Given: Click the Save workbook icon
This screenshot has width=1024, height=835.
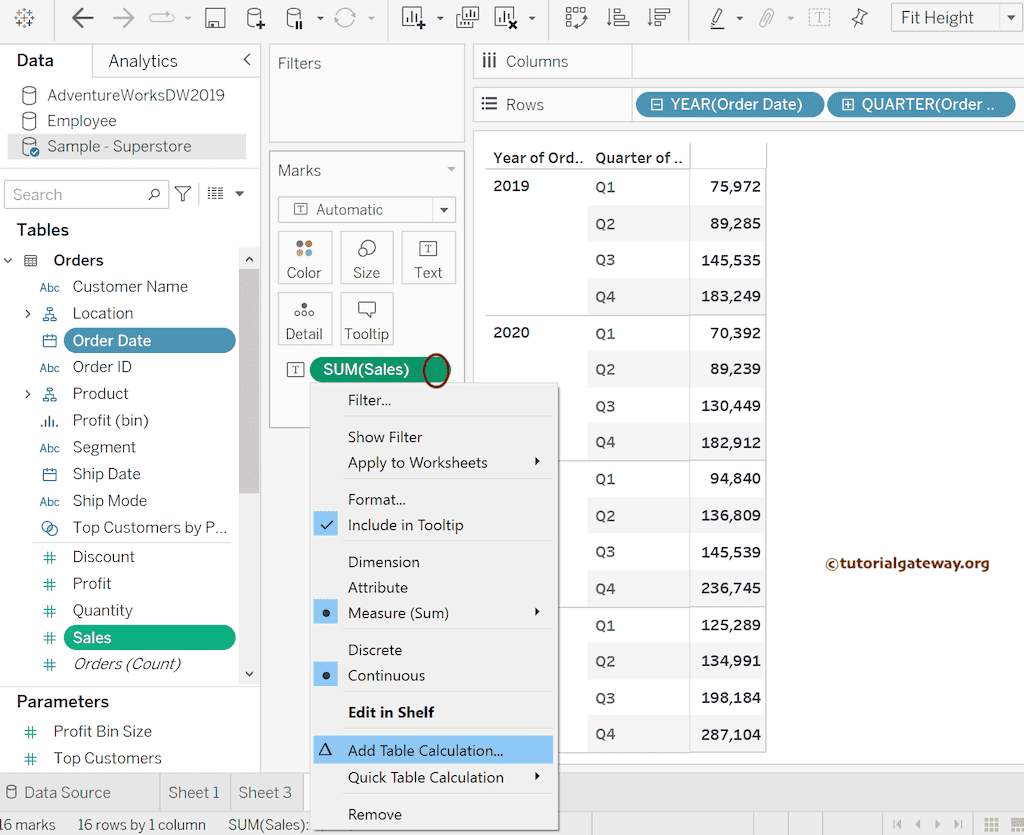Looking at the screenshot, I should coord(215,18).
